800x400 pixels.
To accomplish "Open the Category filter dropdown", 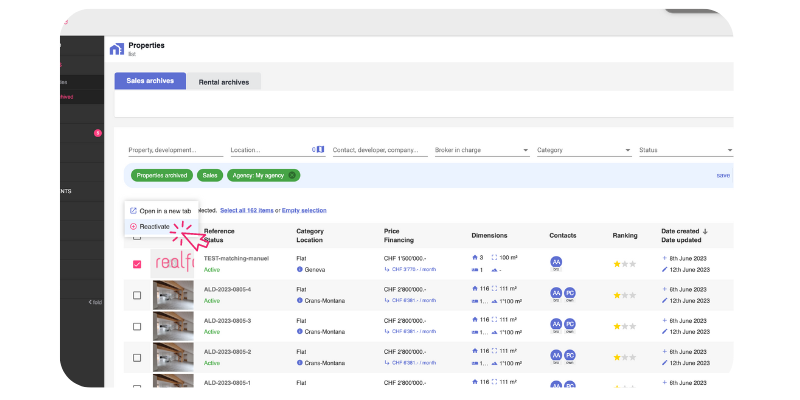I will (584, 150).
